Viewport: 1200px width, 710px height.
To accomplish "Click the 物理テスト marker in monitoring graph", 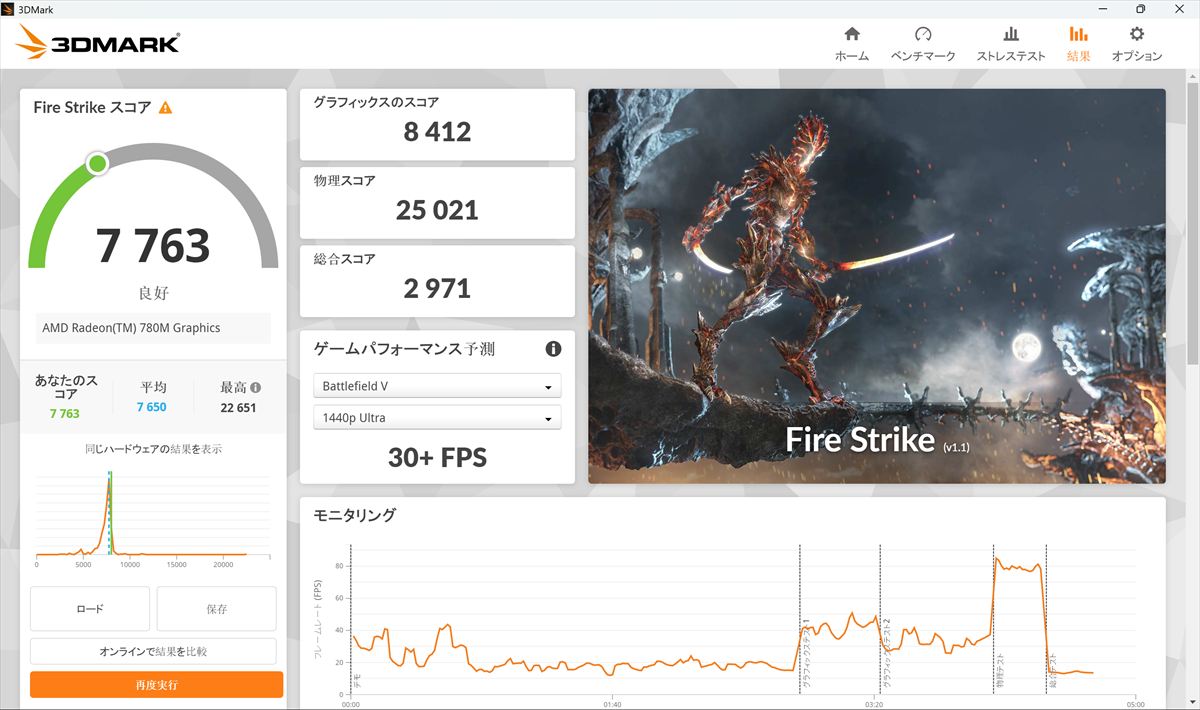I will [998, 671].
